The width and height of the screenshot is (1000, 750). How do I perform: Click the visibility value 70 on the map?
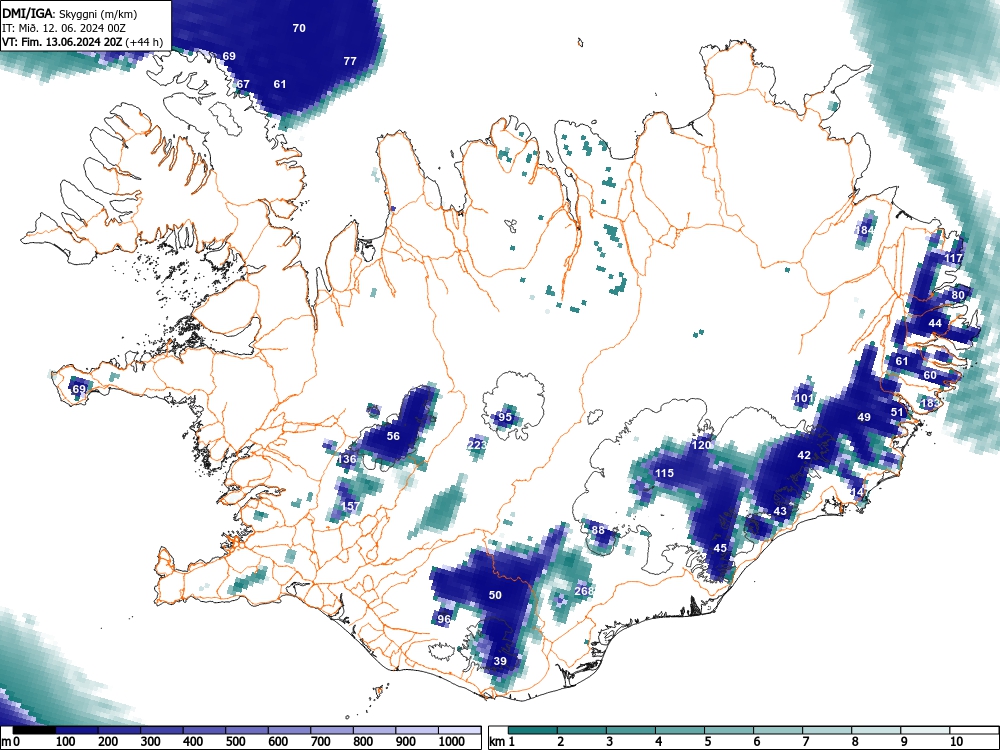click(x=298, y=28)
